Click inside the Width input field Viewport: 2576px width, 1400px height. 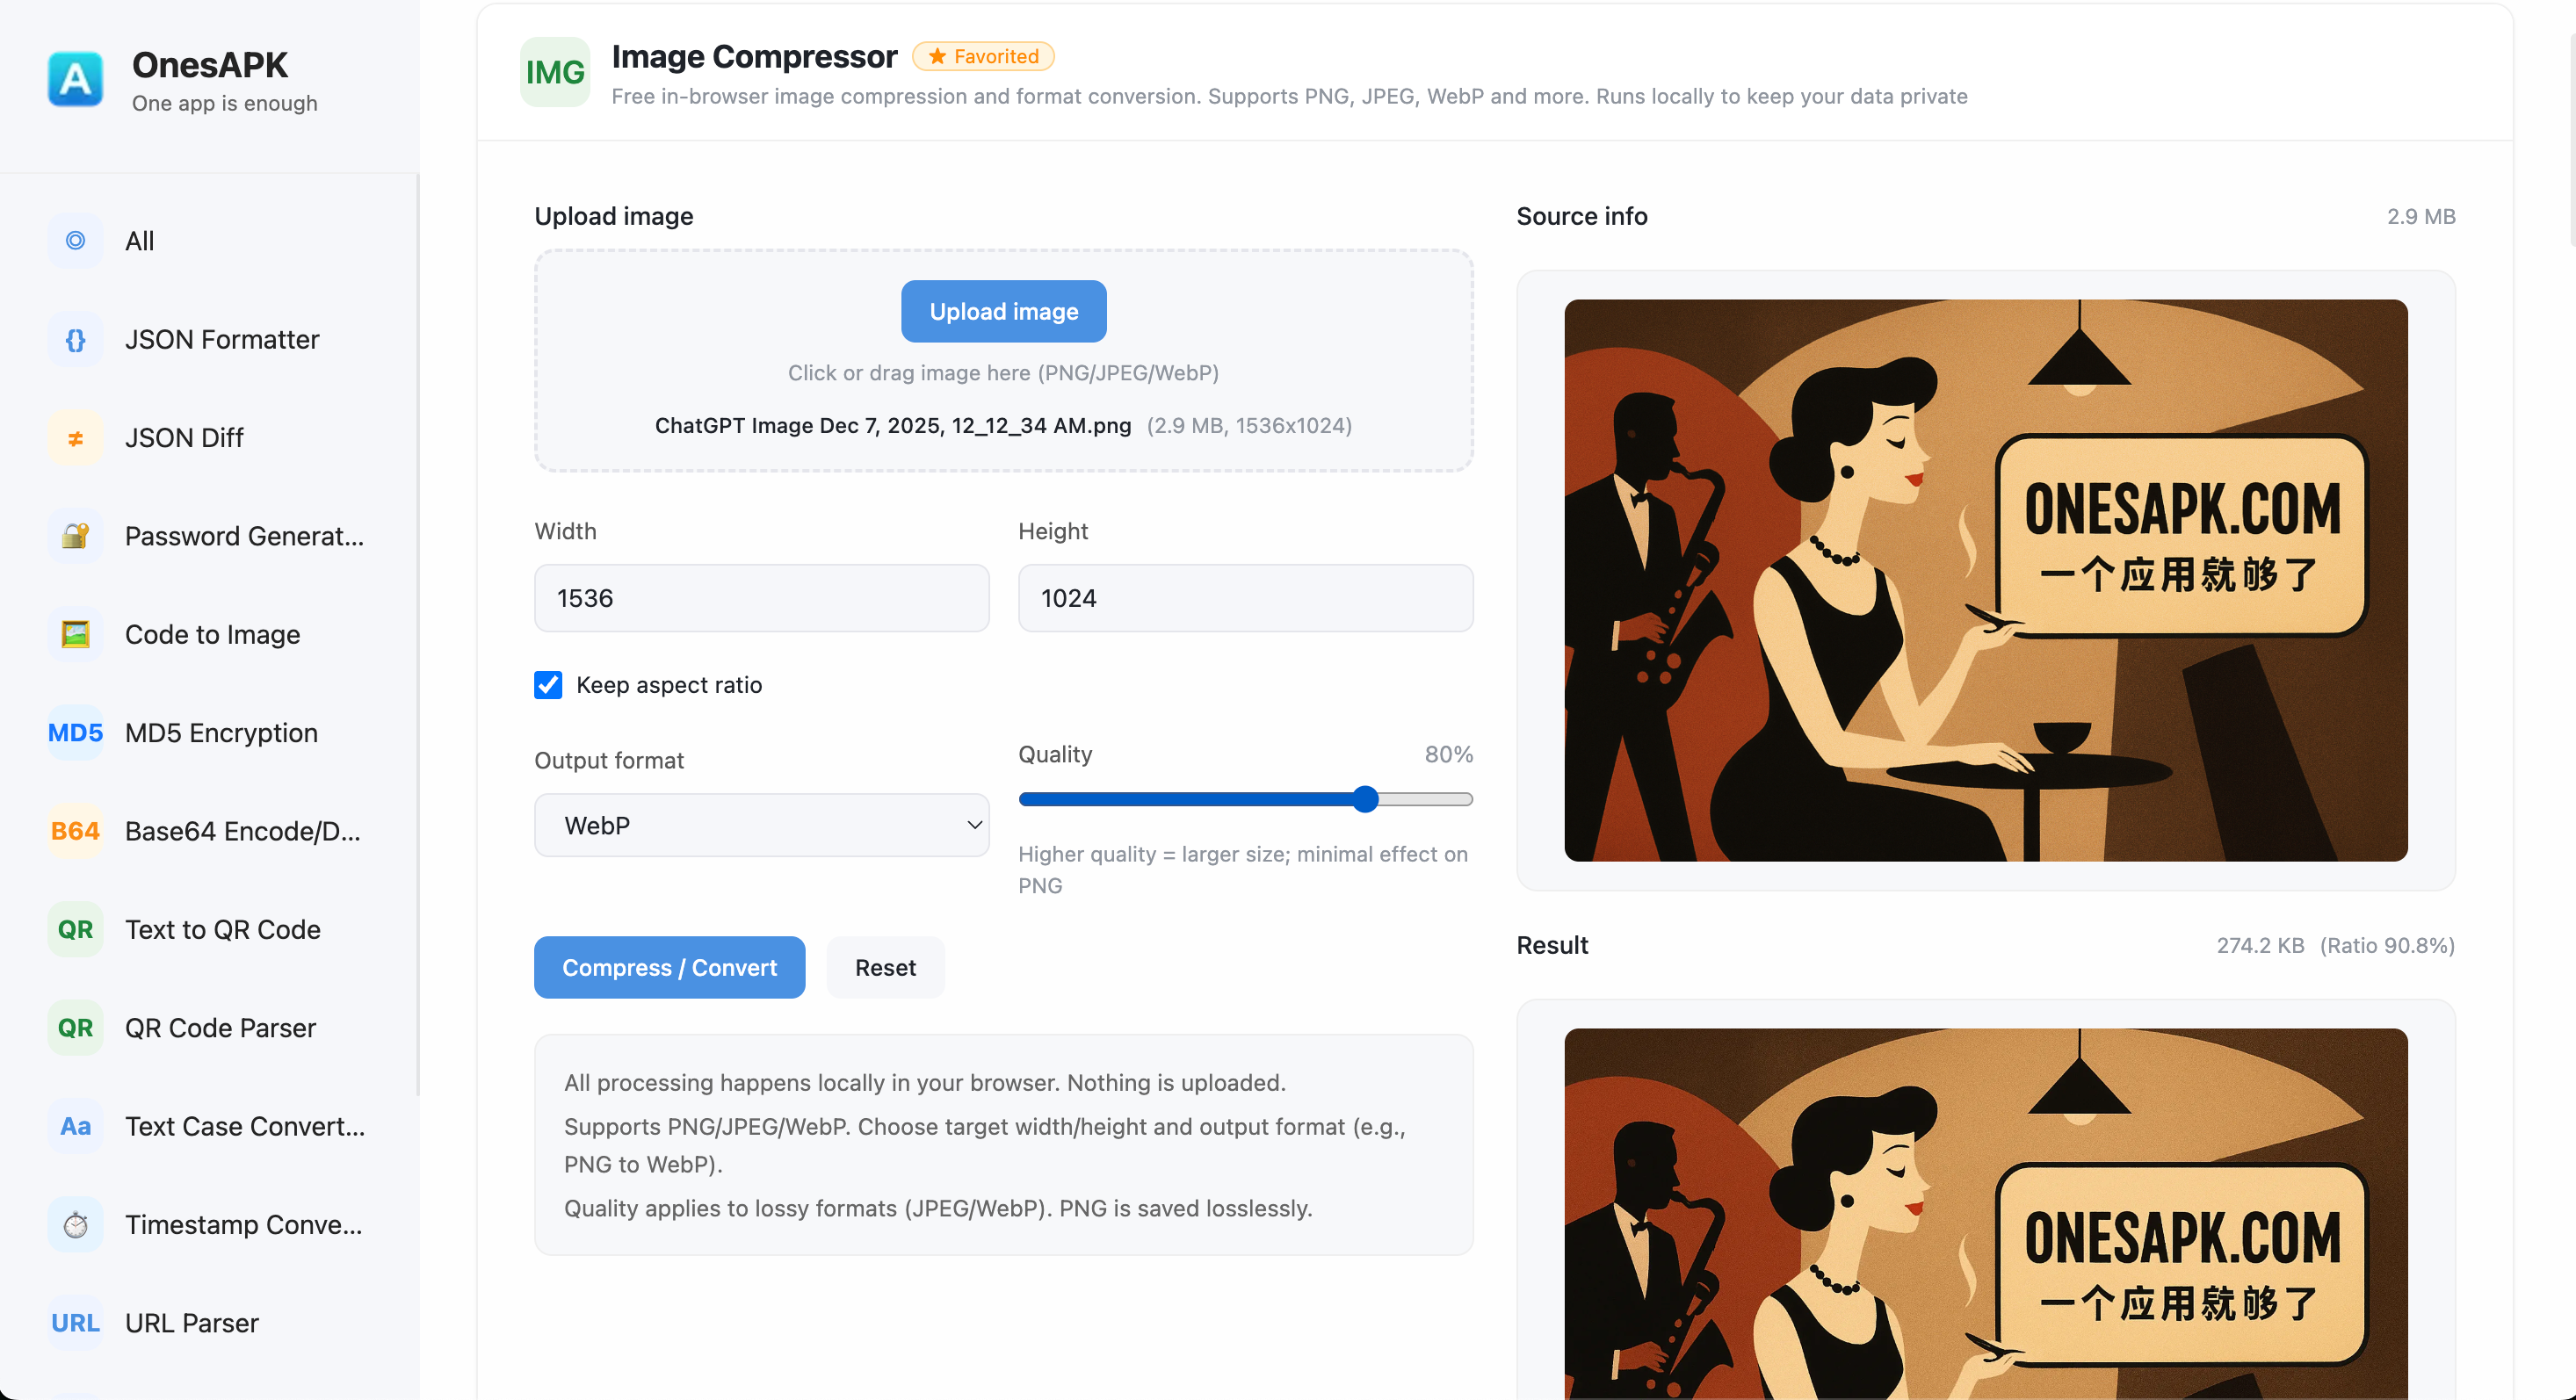tap(761, 597)
